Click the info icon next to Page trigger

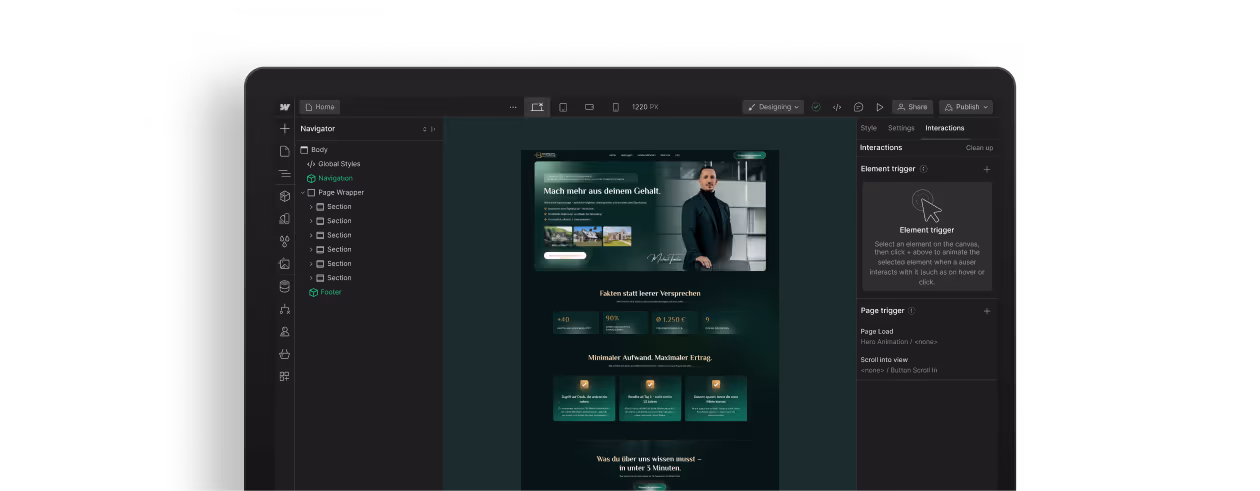pos(911,311)
